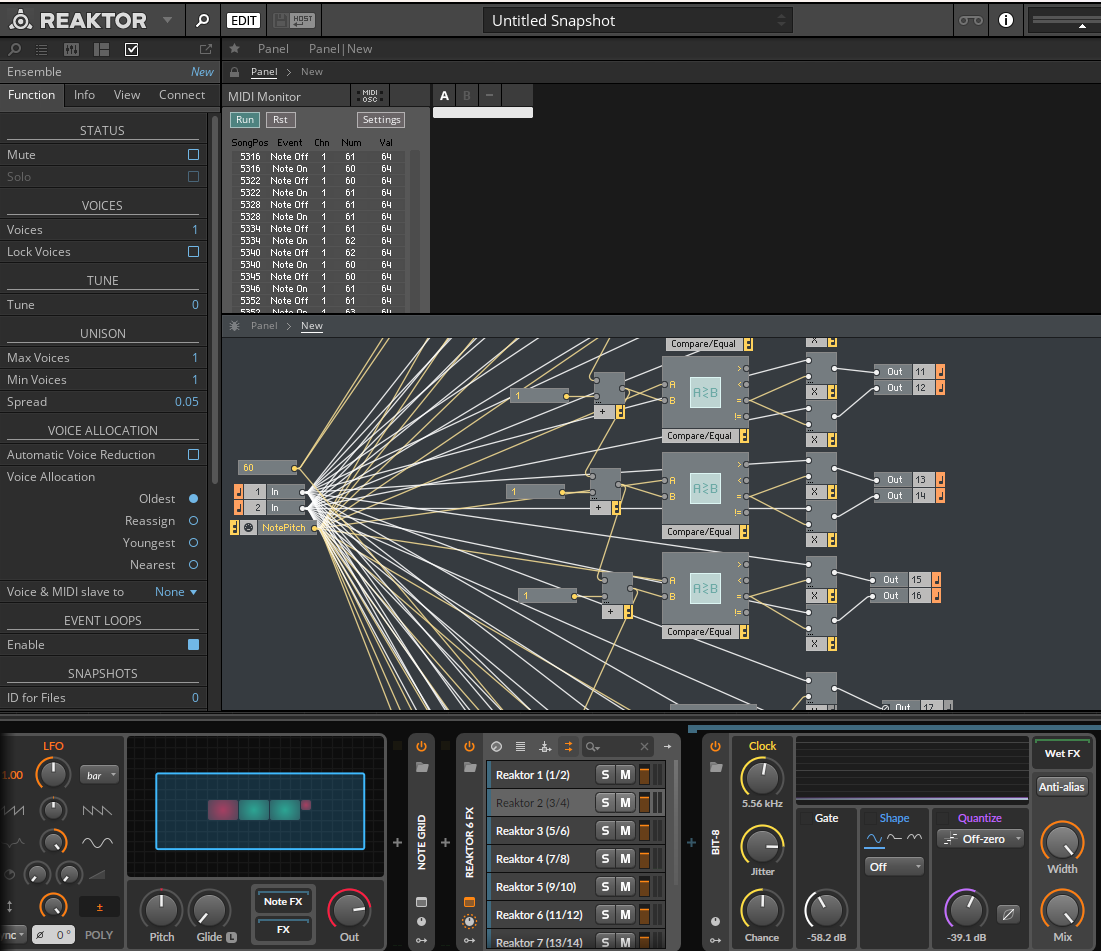Image resolution: width=1101 pixels, height=951 pixels.
Task: Toggle the LFO bipolar ± button
Action: pyautogui.click(x=99, y=907)
